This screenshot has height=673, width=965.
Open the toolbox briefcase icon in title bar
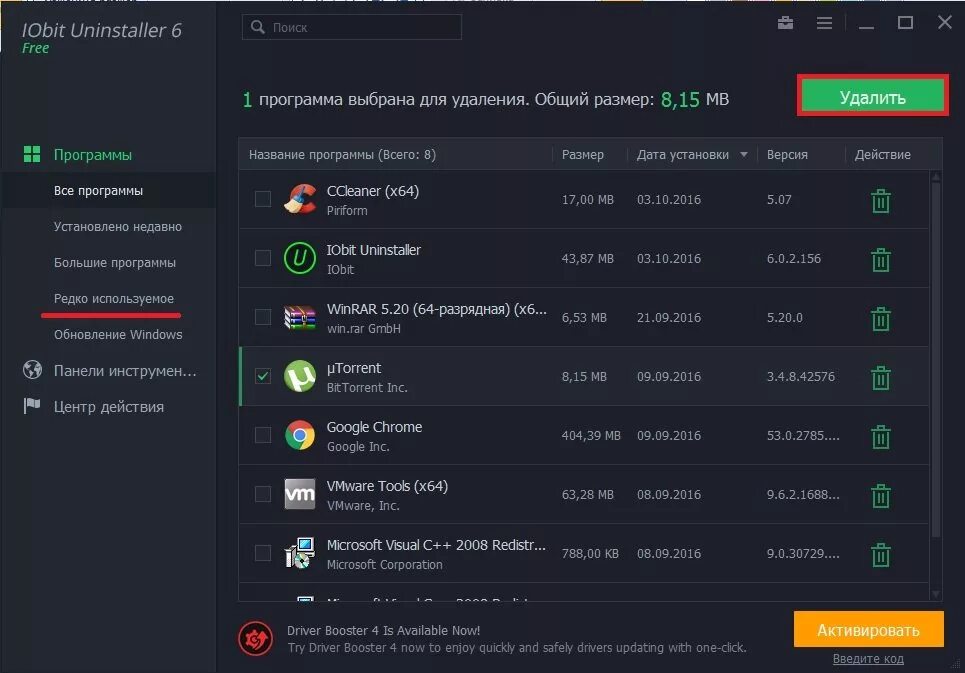[785, 23]
